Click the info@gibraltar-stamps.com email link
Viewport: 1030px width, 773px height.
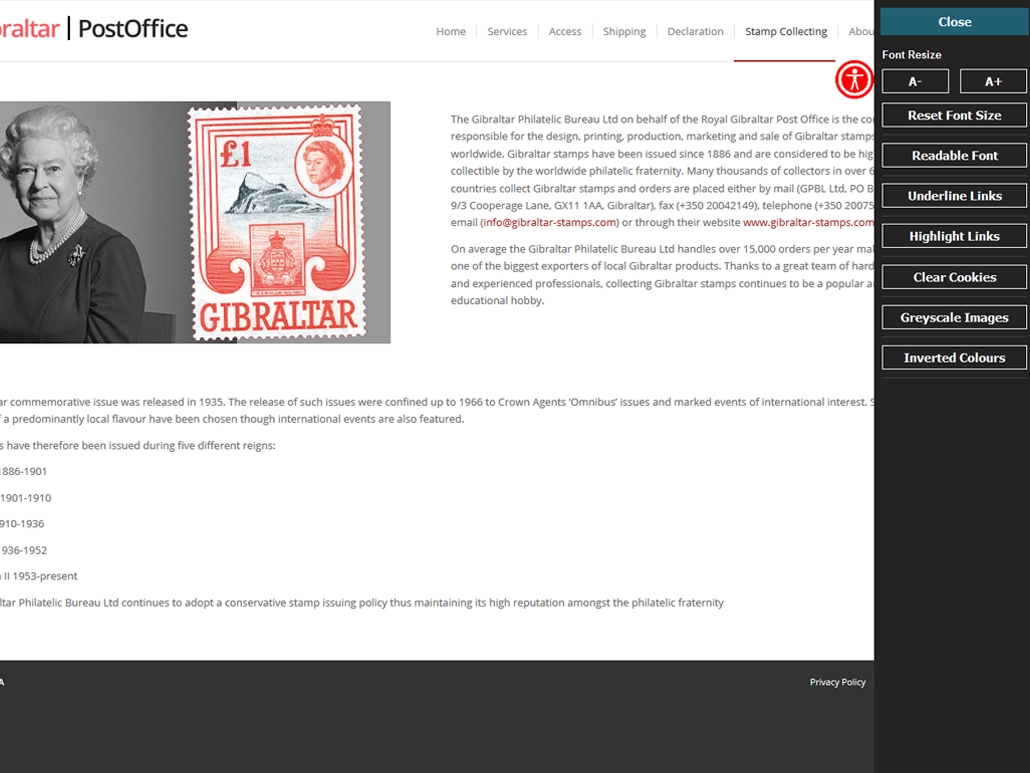(549, 223)
